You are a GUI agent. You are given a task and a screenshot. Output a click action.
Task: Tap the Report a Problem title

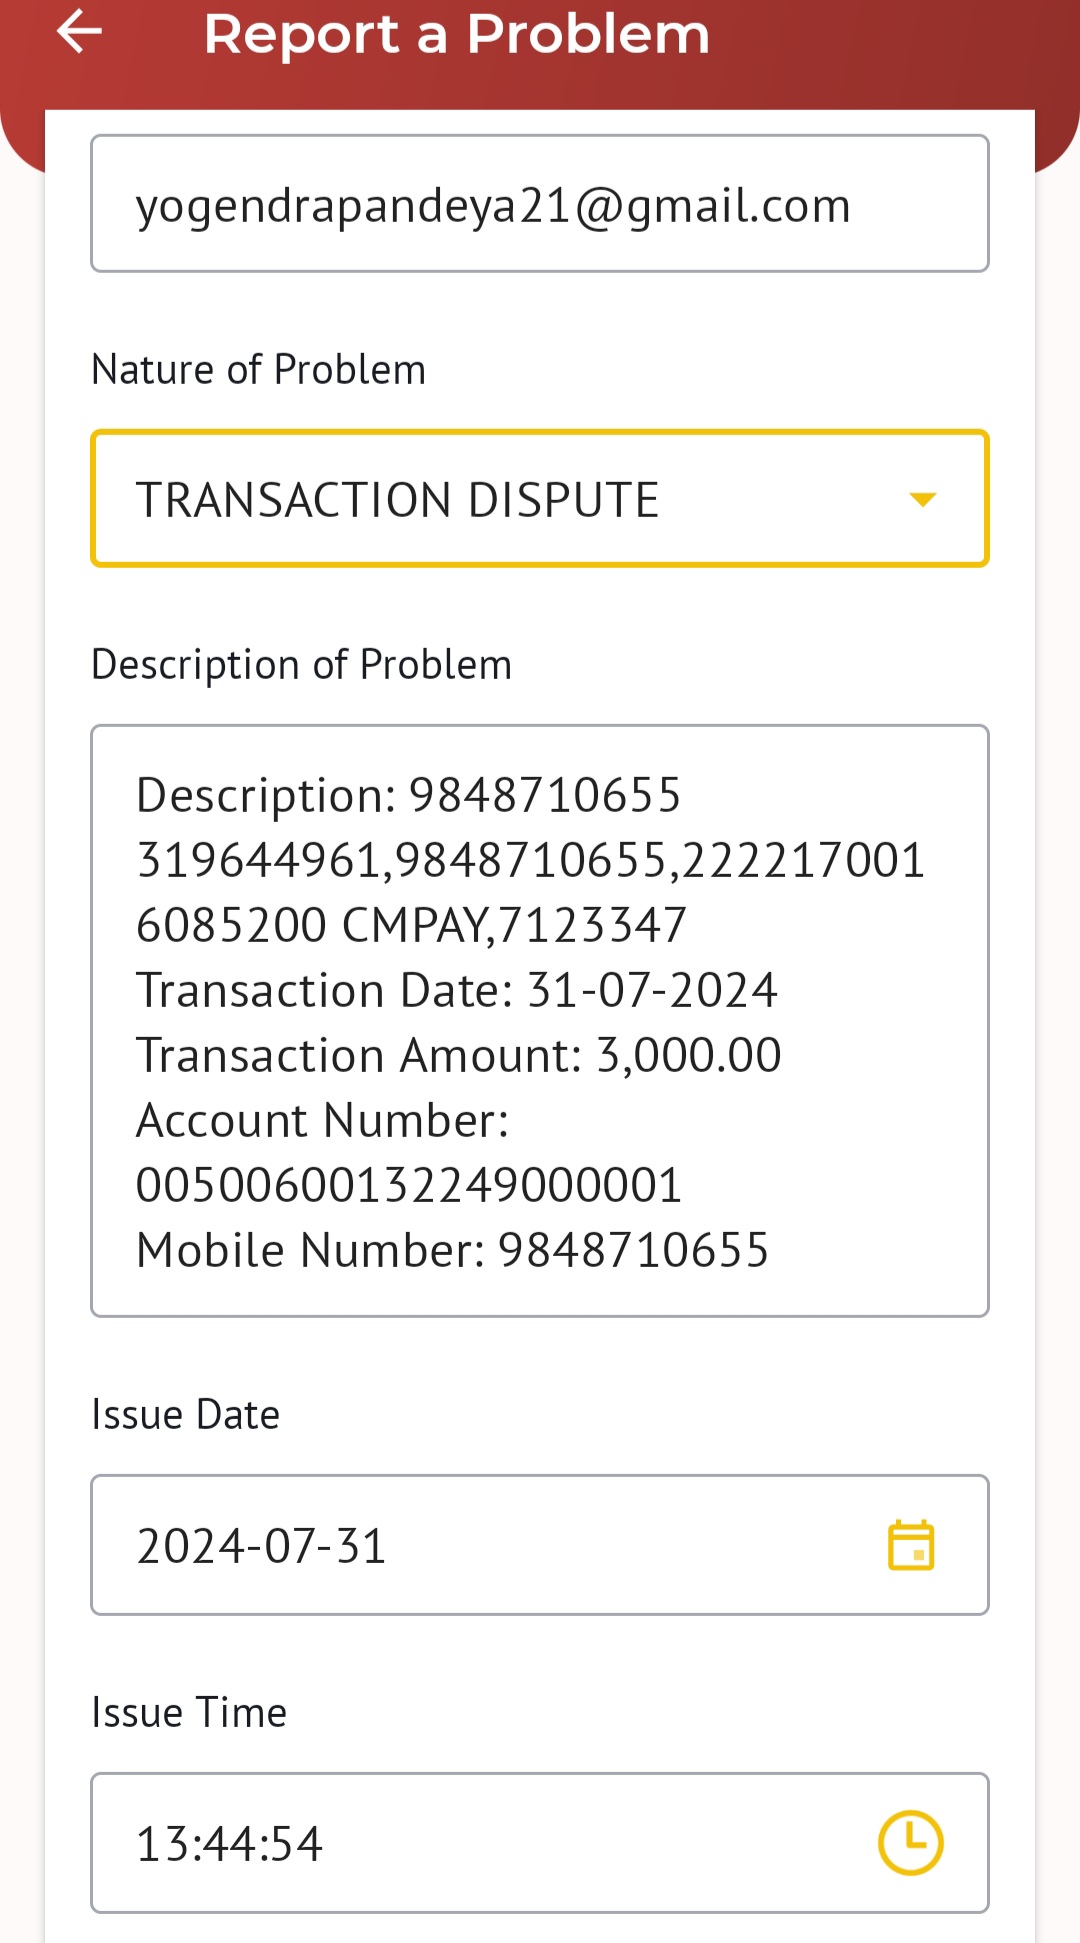457,34
